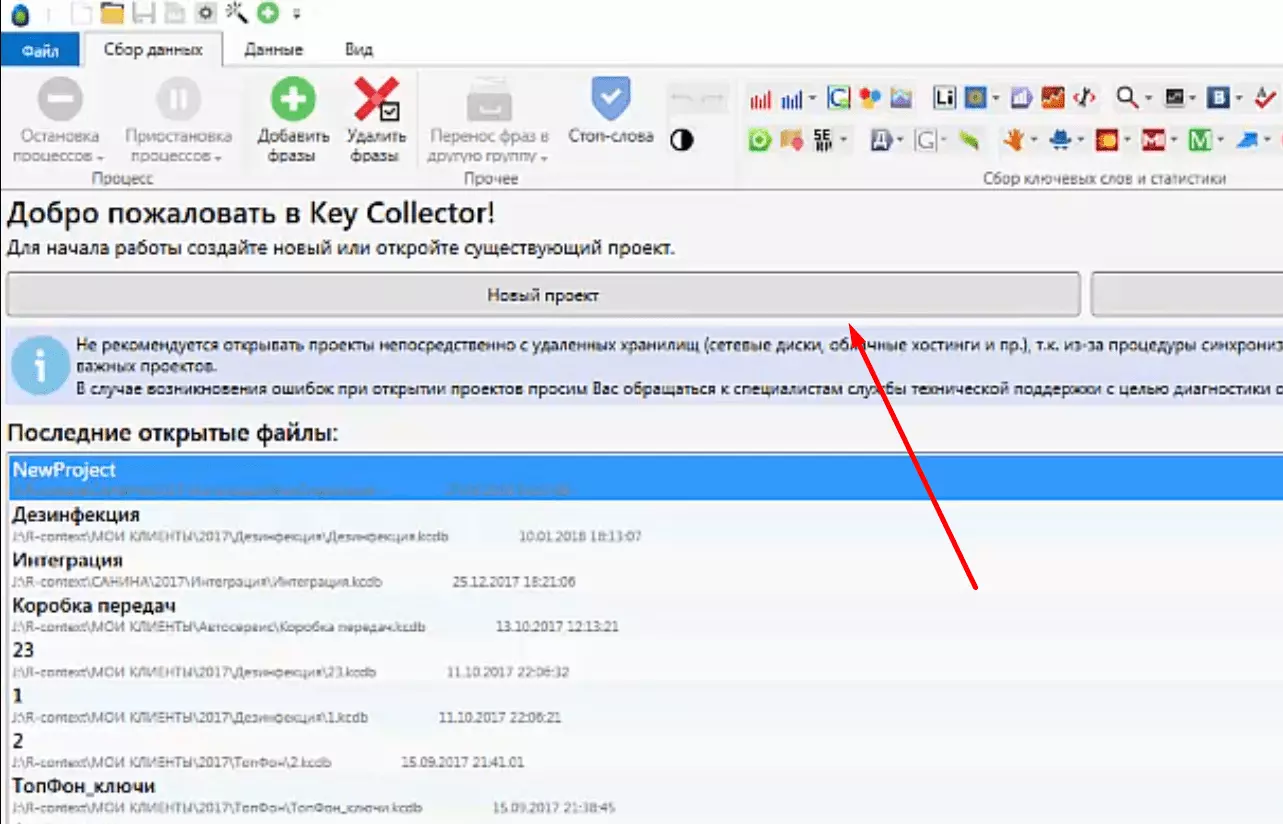Viewport: 1283px width, 824px height.
Task: Select NewProject in recent files
Action: click(646, 478)
